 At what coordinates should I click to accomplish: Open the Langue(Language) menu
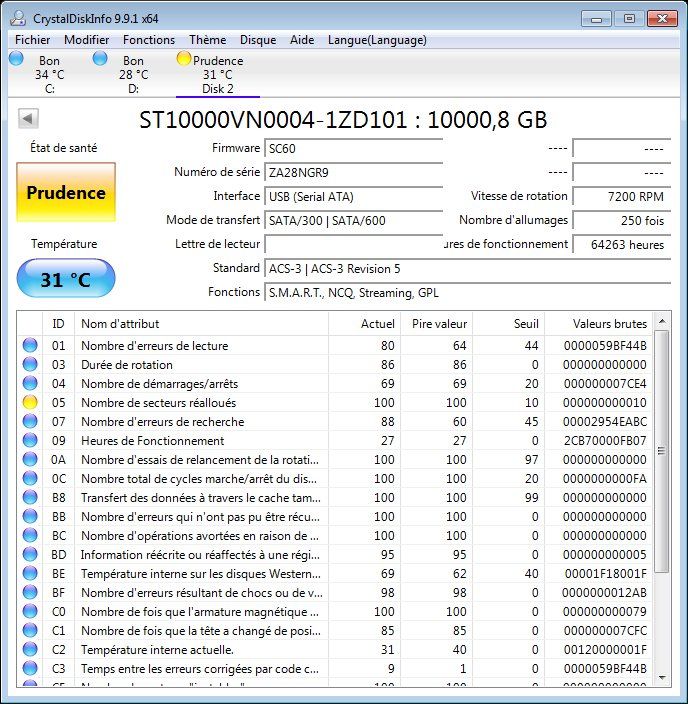[x=377, y=40]
